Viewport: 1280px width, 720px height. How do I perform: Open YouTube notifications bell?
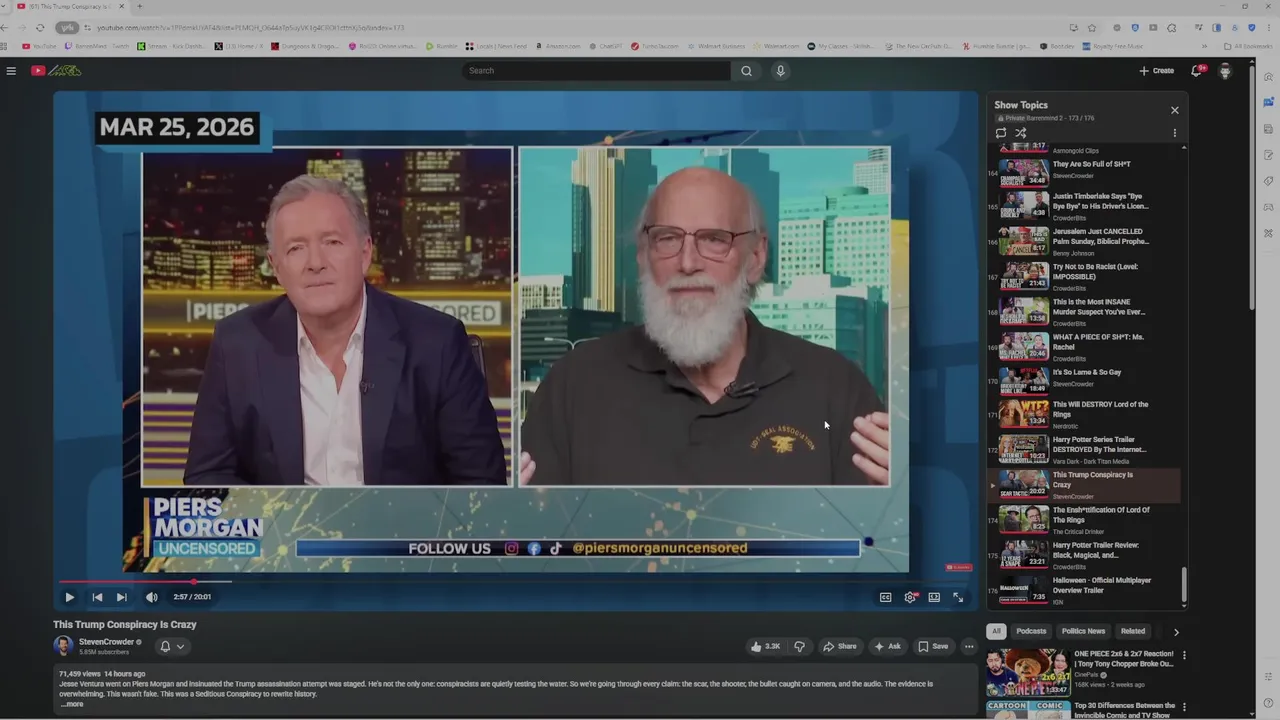tap(1197, 71)
